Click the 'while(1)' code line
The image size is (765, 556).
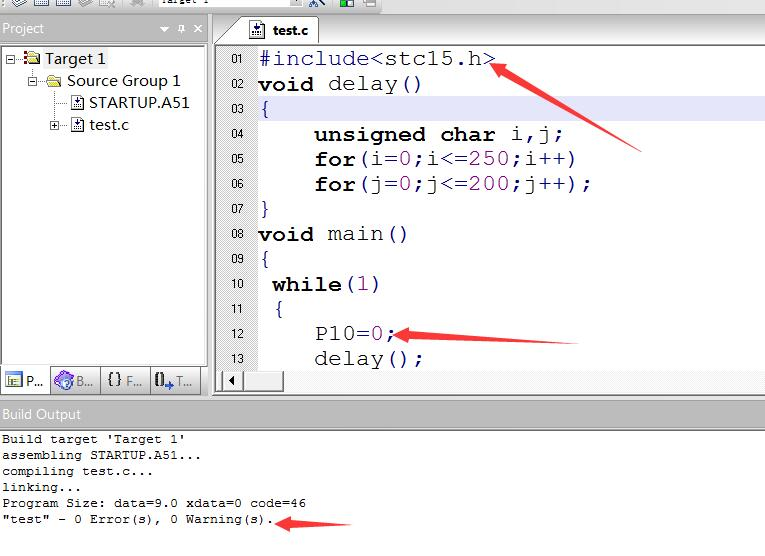coord(325,284)
